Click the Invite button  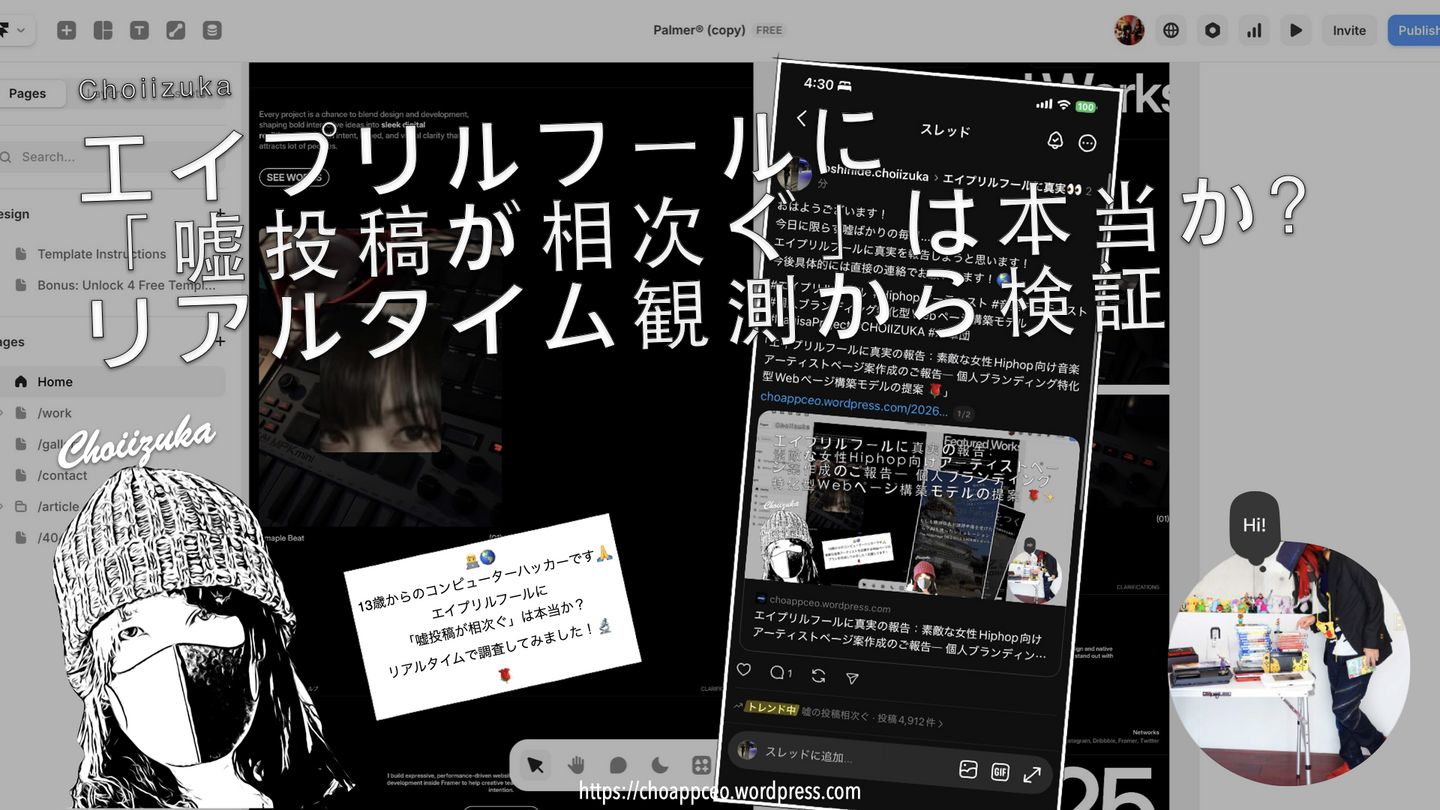click(1349, 30)
